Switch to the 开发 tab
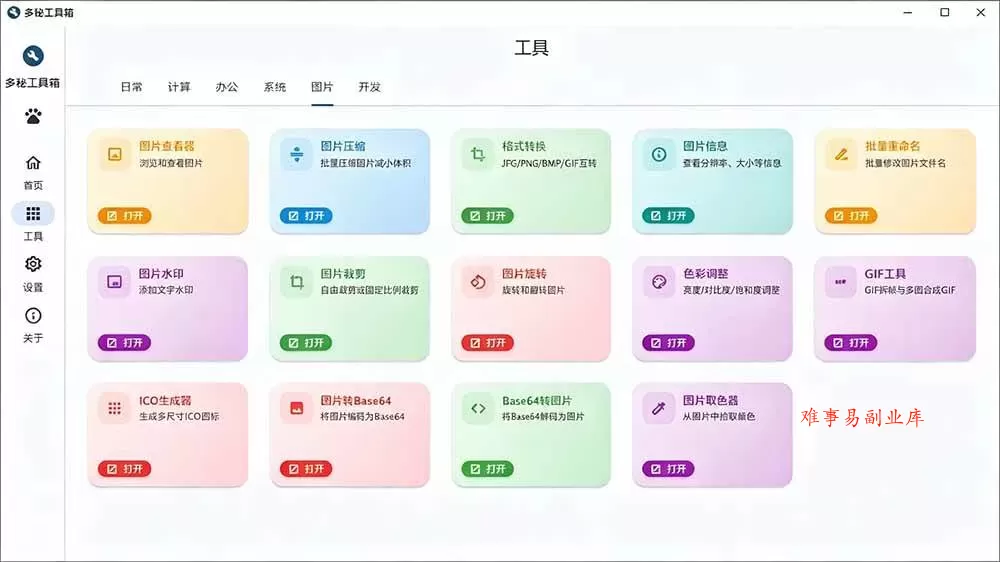This screenshot has height=562, width=1000. [369, 87]
